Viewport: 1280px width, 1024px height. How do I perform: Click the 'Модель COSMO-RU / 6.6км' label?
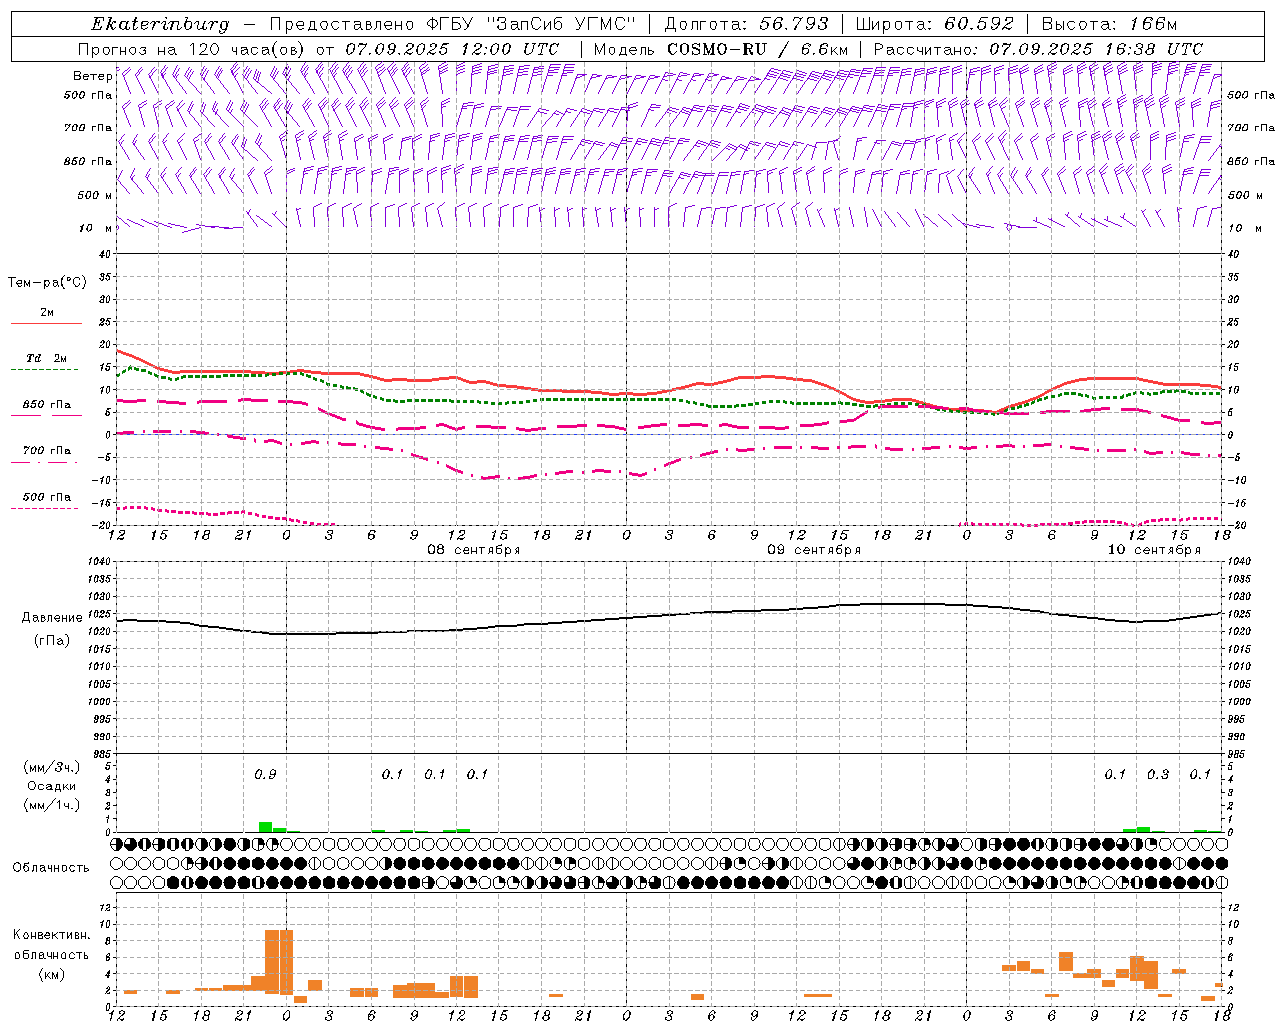click(721, 49)
